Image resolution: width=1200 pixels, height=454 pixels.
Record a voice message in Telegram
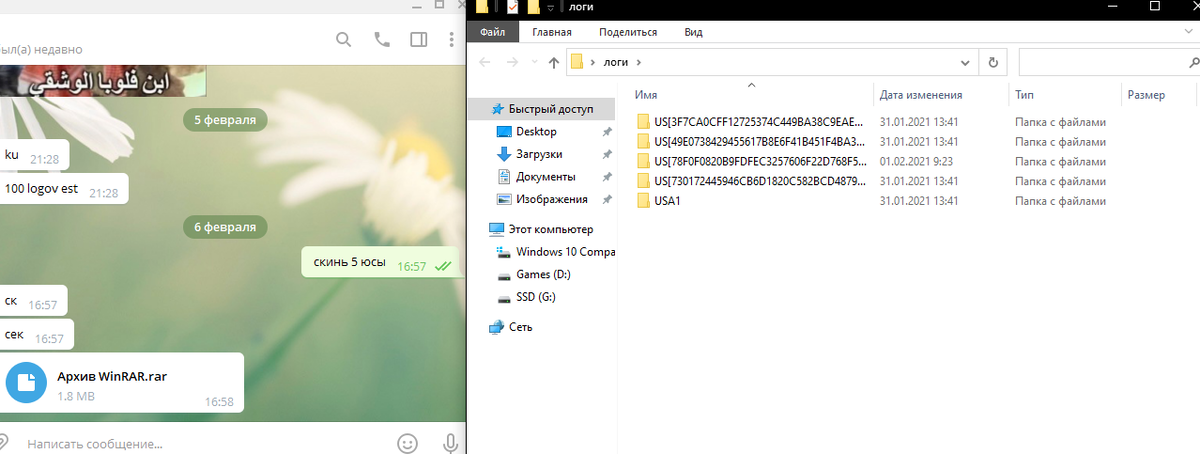click(x=451, y=442)
